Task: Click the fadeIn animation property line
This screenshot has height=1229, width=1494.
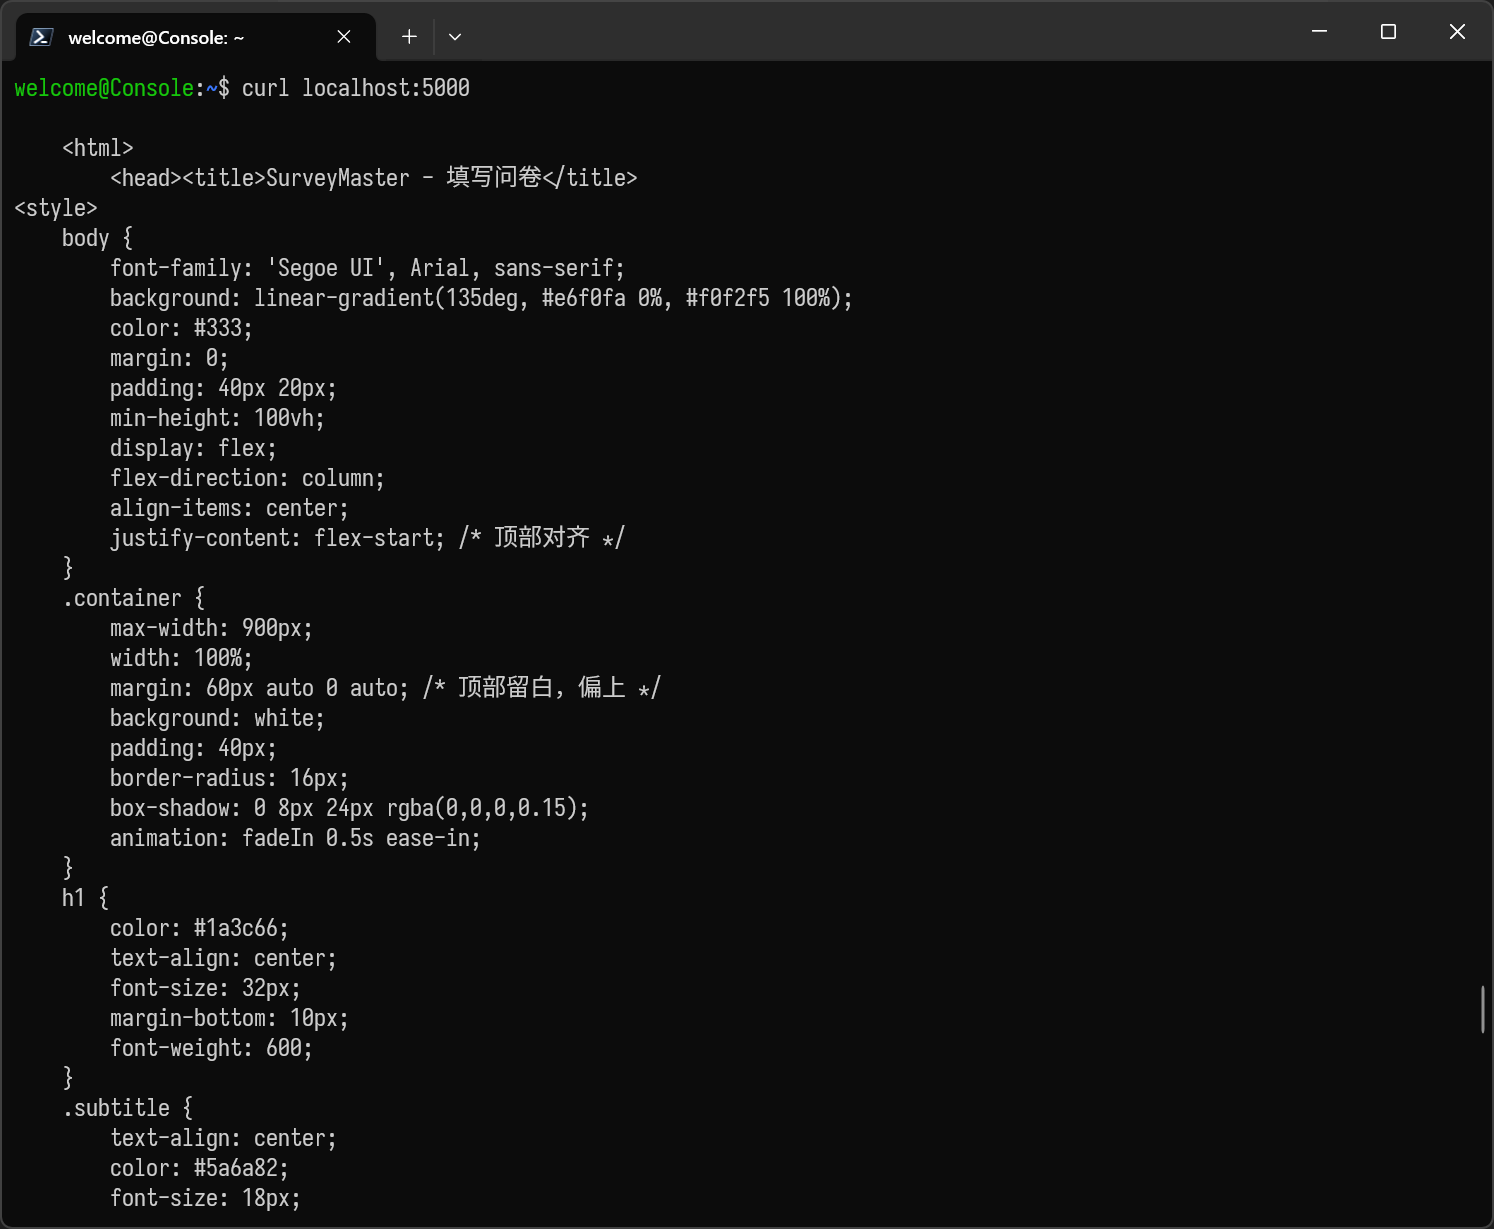Action: [x=295, y=838]
